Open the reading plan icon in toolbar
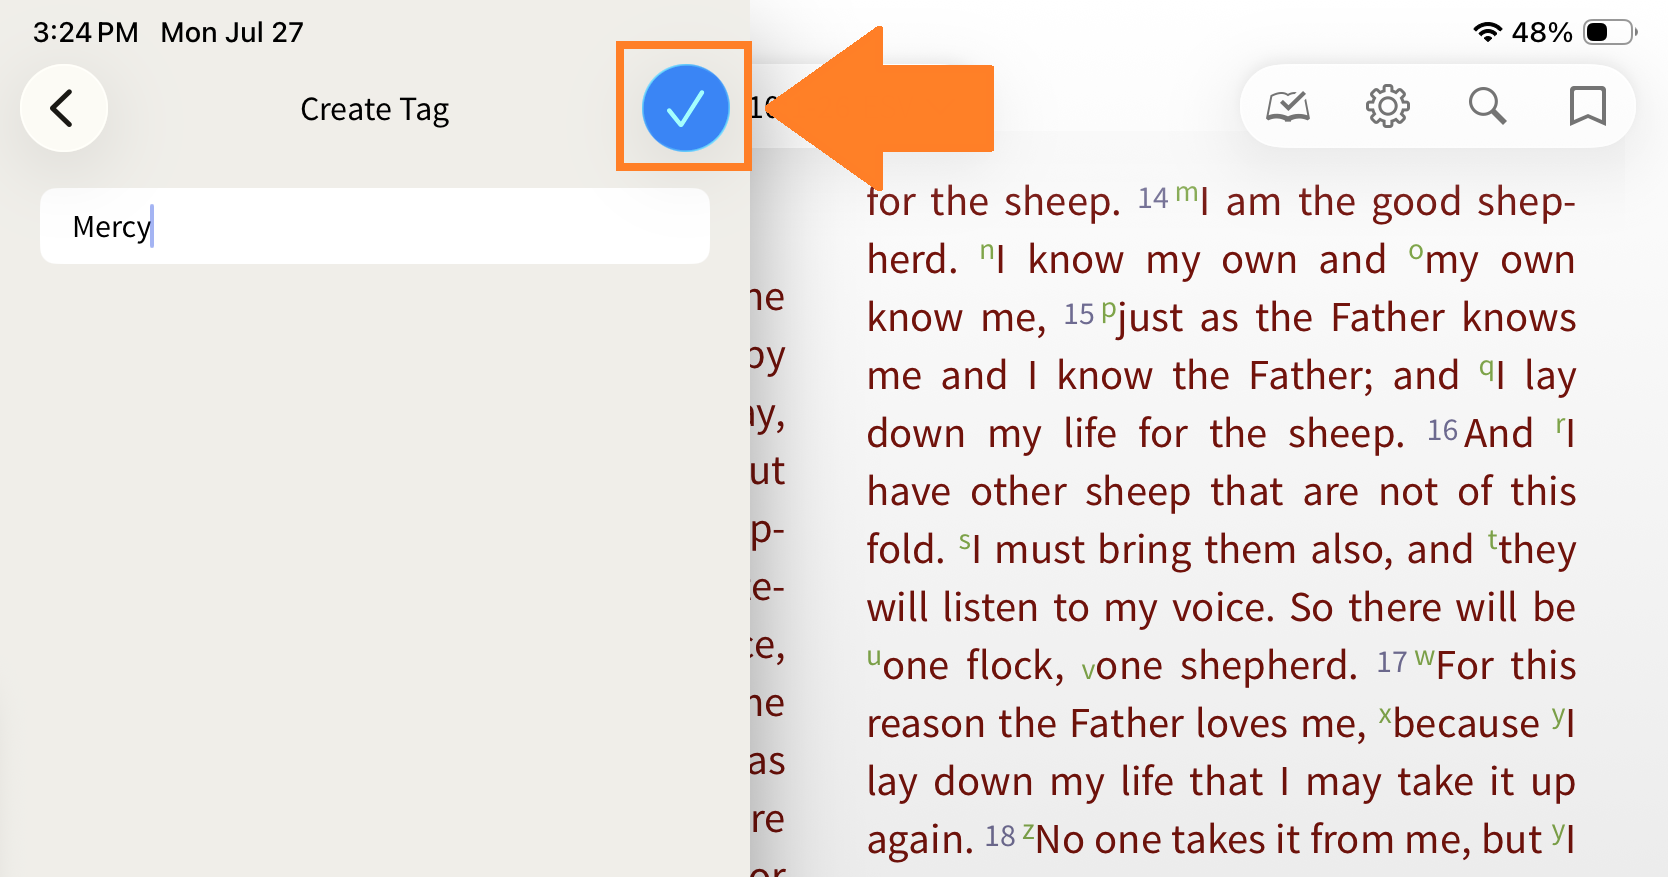 coord(1288,106)
